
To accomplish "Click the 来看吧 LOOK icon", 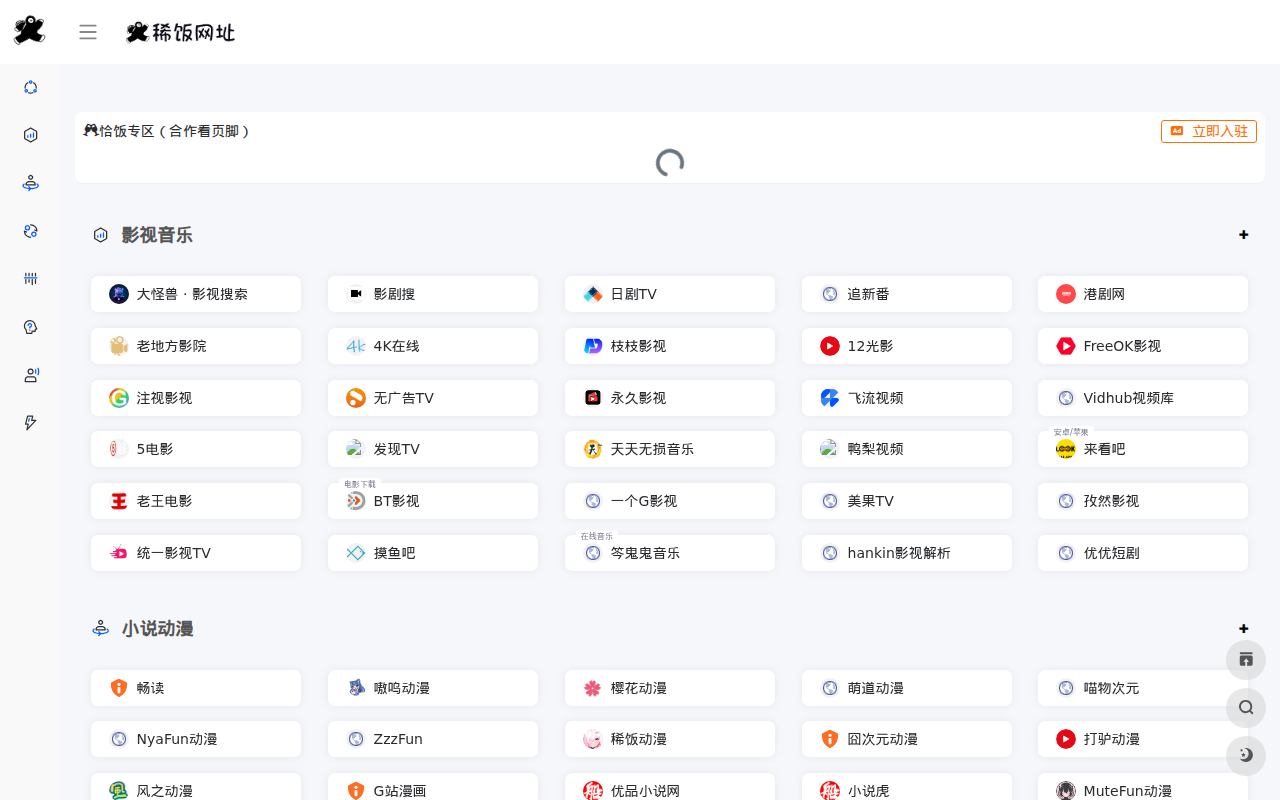I will point(1066,449).
